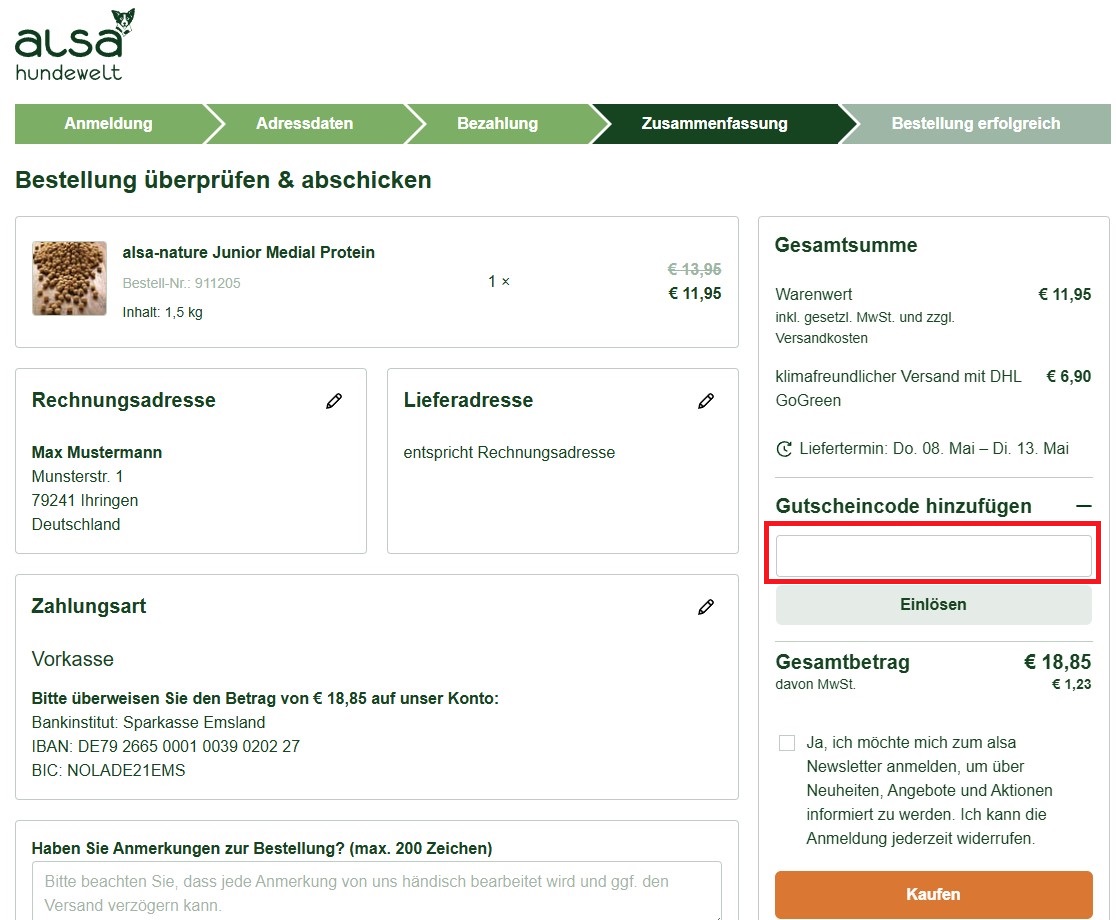Viewport: 1116px width, 920px height.
Task: Click the entspricht Rechnungsadresse text
Action: point(509,453)
